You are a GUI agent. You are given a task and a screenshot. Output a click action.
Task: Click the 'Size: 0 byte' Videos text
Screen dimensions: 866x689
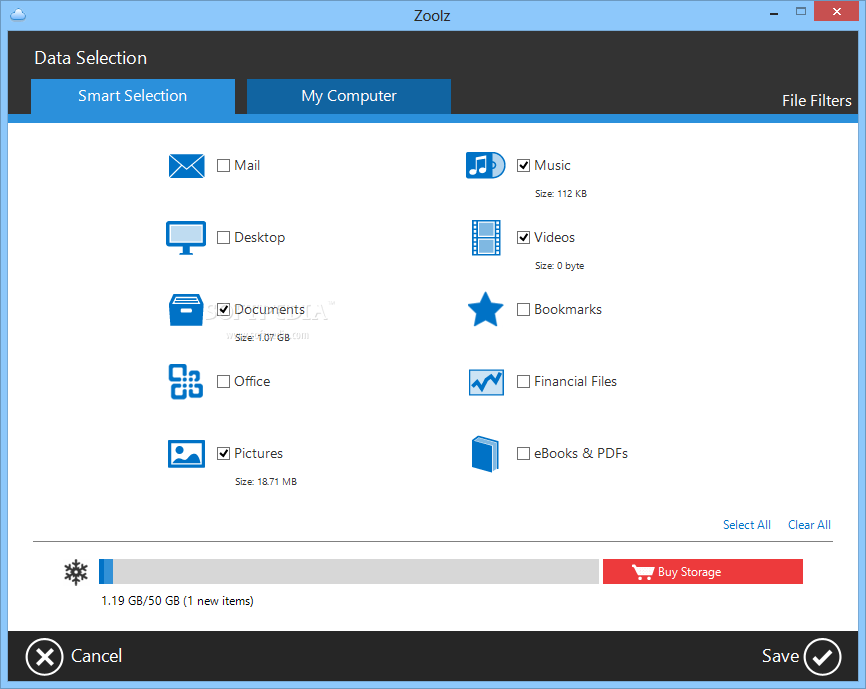pyautogui.click(x=559, y=266)
